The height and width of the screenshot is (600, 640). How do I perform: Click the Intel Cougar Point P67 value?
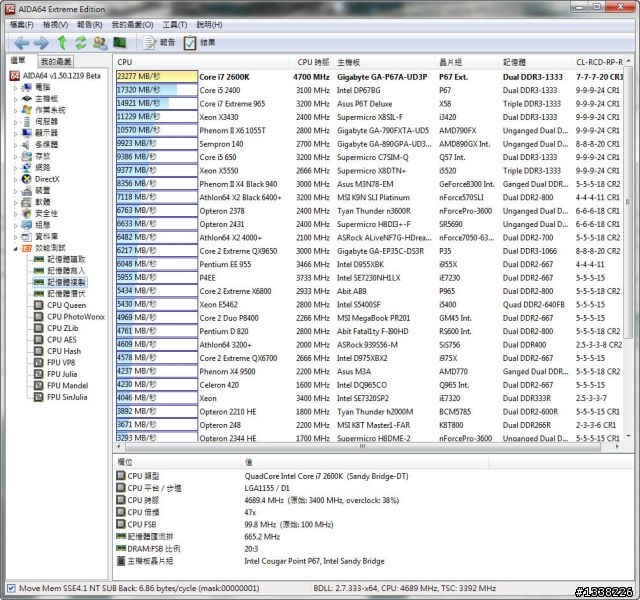314,561
